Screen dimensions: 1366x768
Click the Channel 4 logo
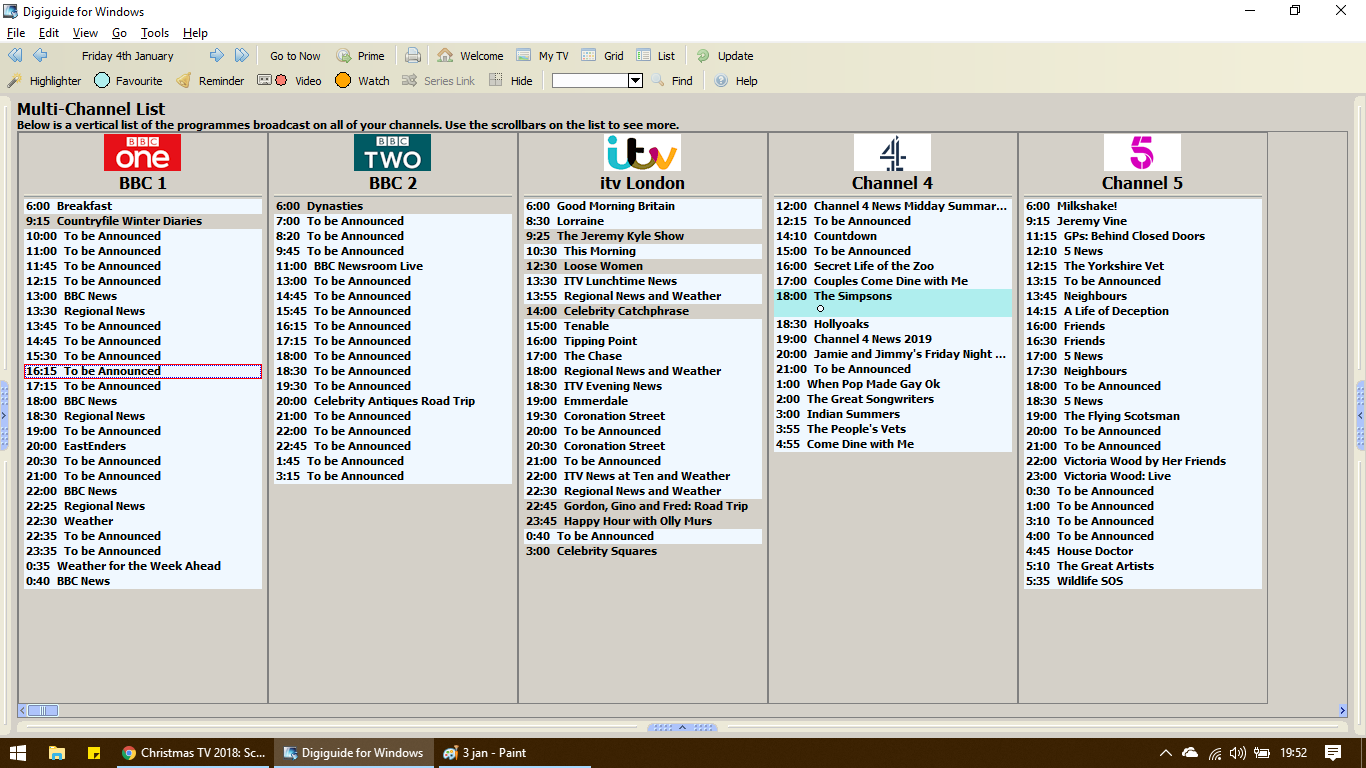tap(892, 153)
